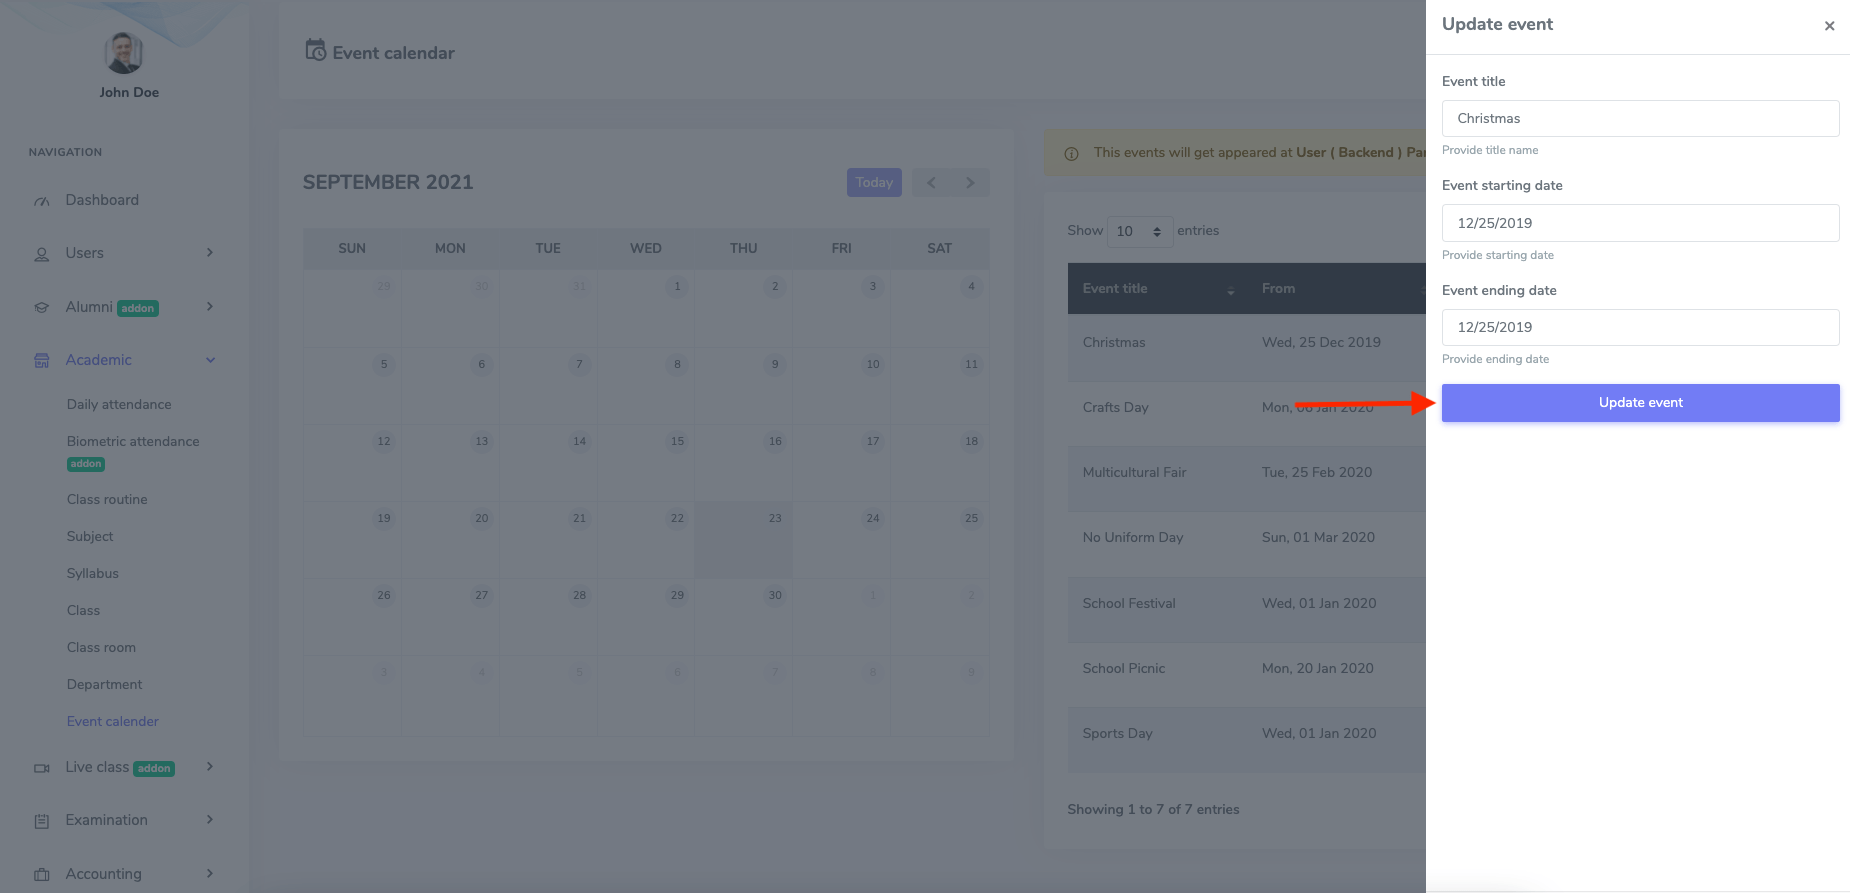Click the Dashboard speedometer icon
Screen dimensions: 1850x893
click(42, 201)
